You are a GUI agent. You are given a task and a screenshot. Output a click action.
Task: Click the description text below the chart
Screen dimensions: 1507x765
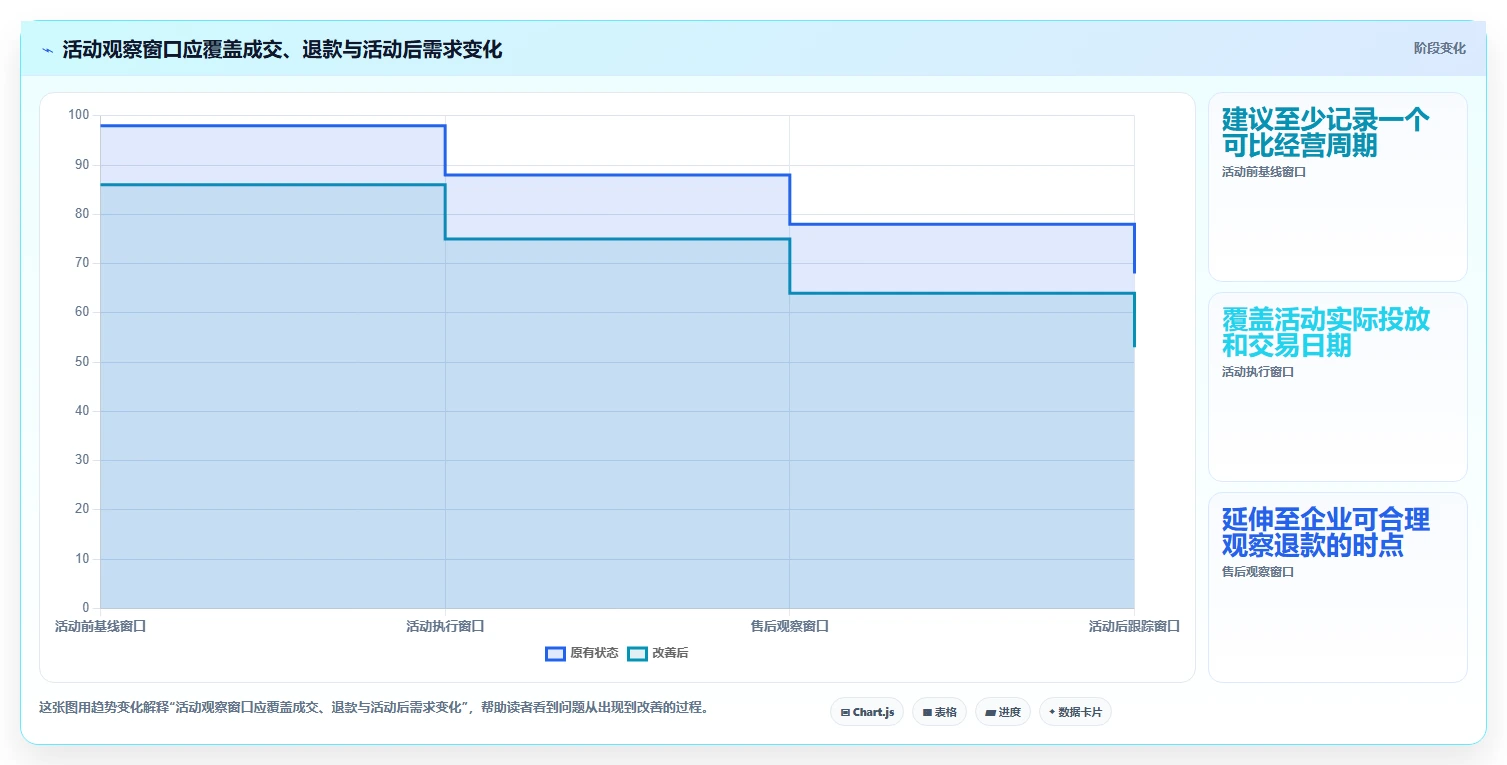pyautogui.click(x=374, y=708)
